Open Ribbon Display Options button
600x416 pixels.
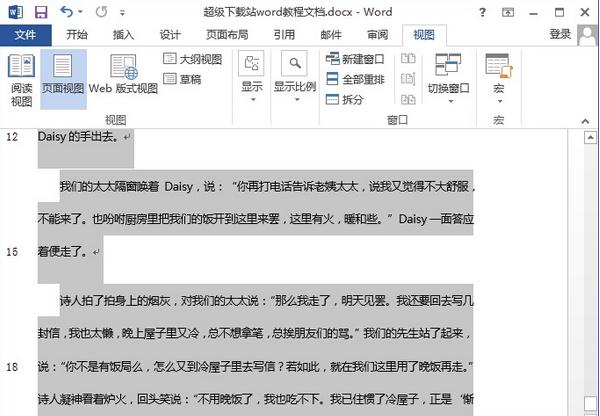pos(508,13)
